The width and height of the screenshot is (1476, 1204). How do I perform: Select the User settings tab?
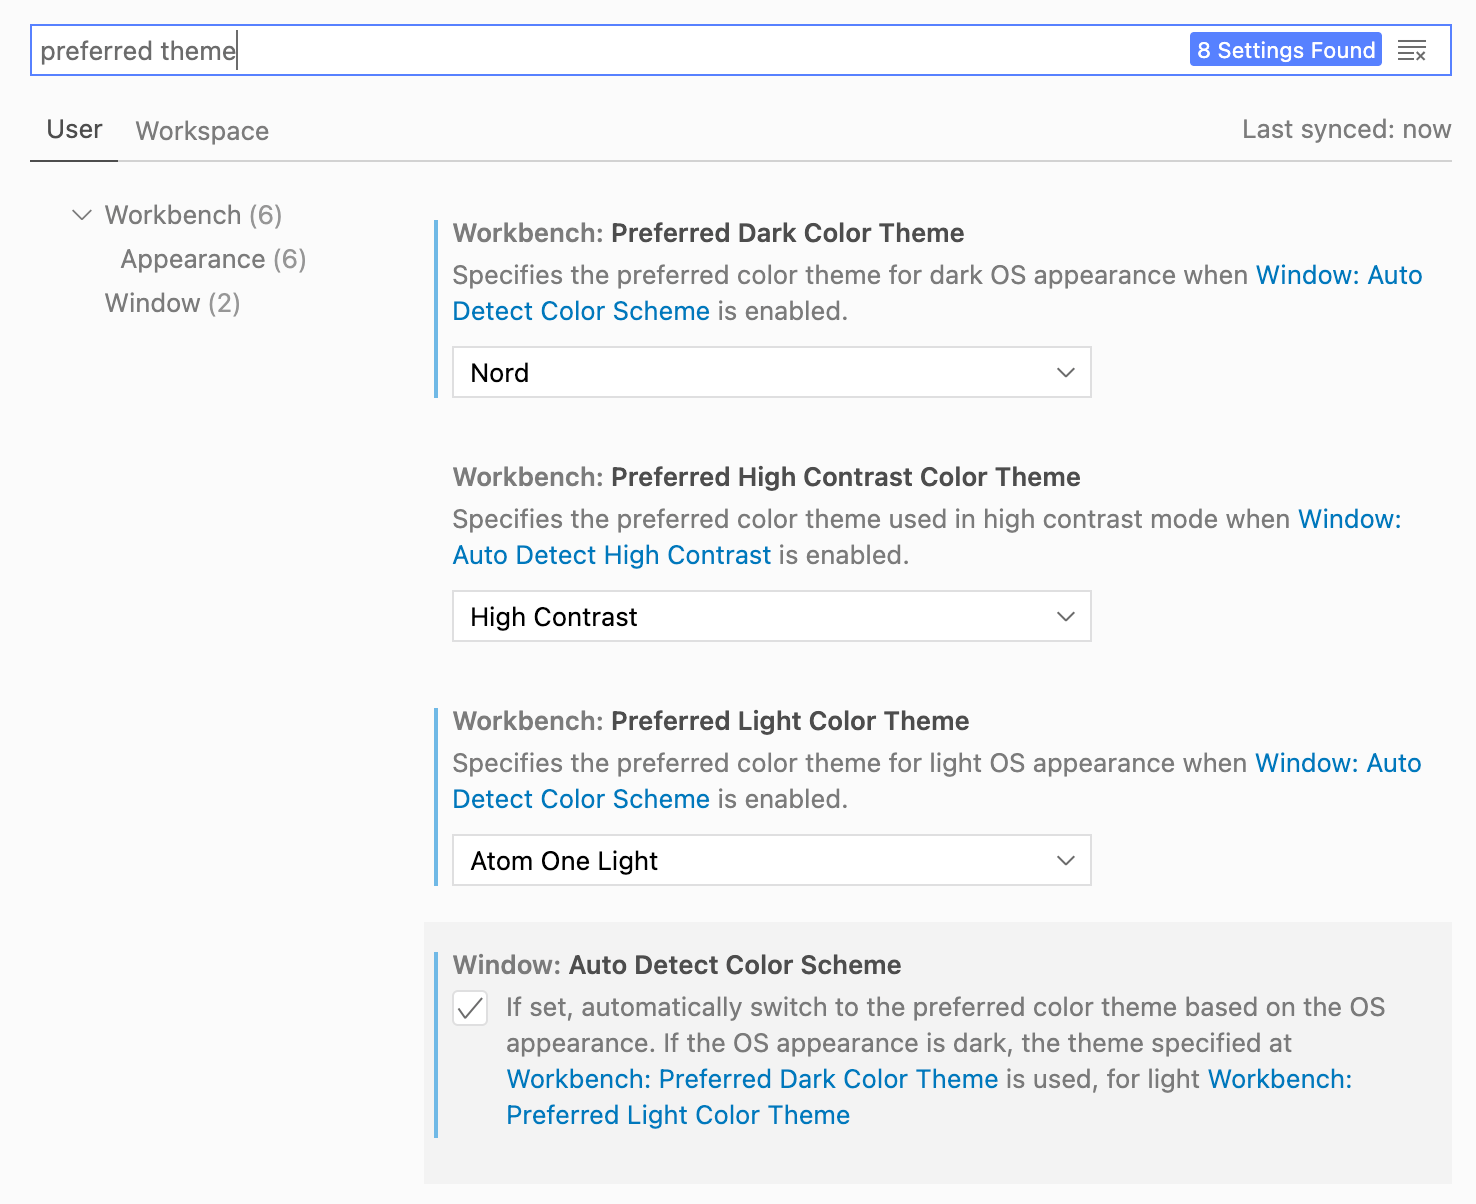(x=74, y=130)
